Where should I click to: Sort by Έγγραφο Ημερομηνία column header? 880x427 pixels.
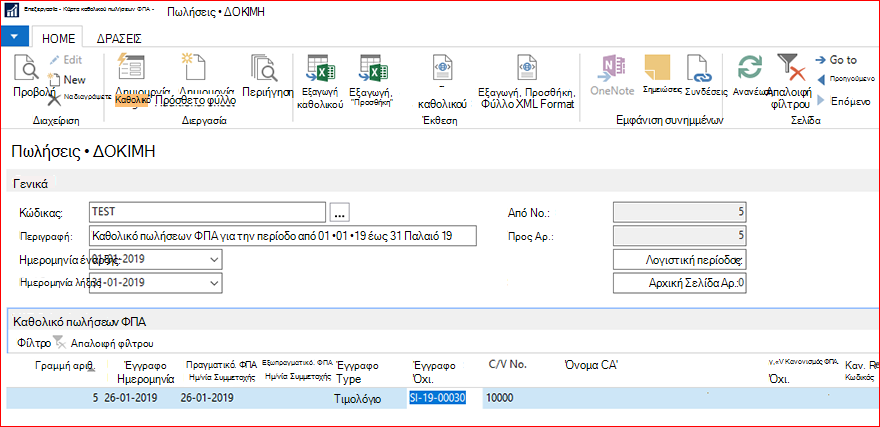point(148,372)
